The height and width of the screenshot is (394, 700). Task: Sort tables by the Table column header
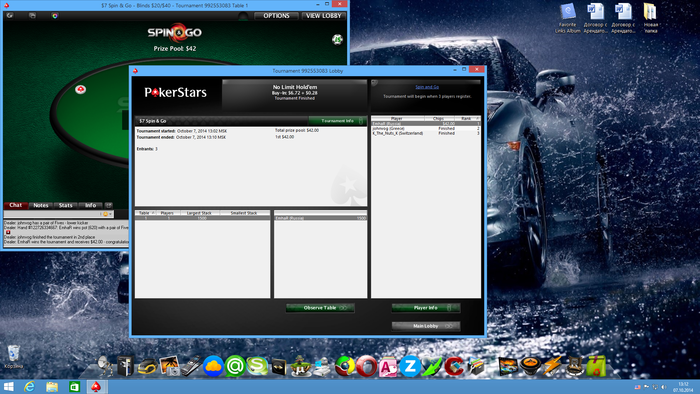[146, 213]
